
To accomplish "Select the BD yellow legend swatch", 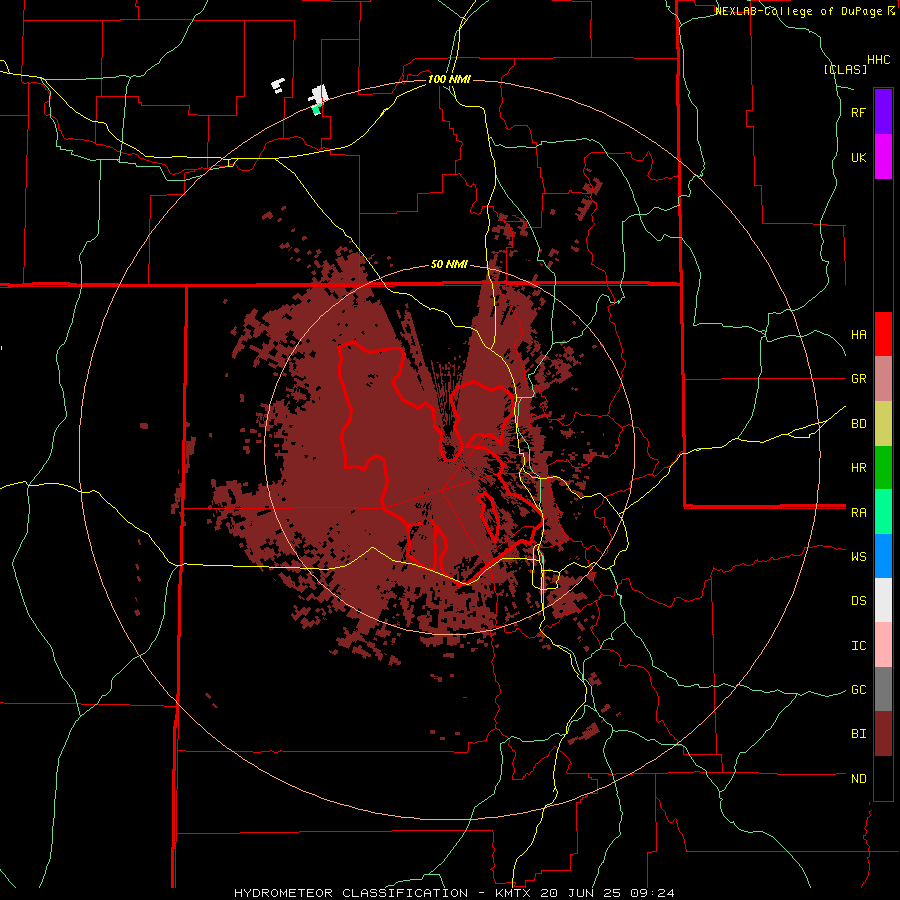I will click(883, 424).
